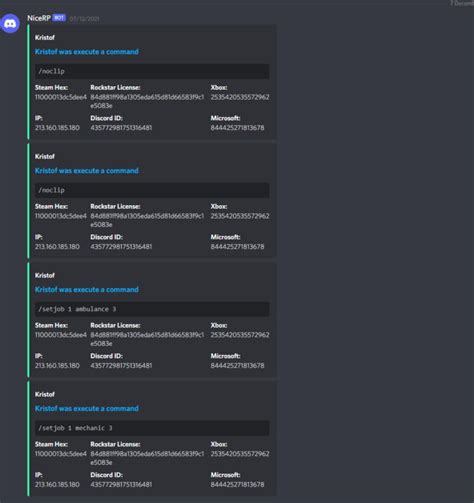Open the first "Kristof was execute a command" link
This screenshot has height=503, width=474.
(x=87, y=52)
